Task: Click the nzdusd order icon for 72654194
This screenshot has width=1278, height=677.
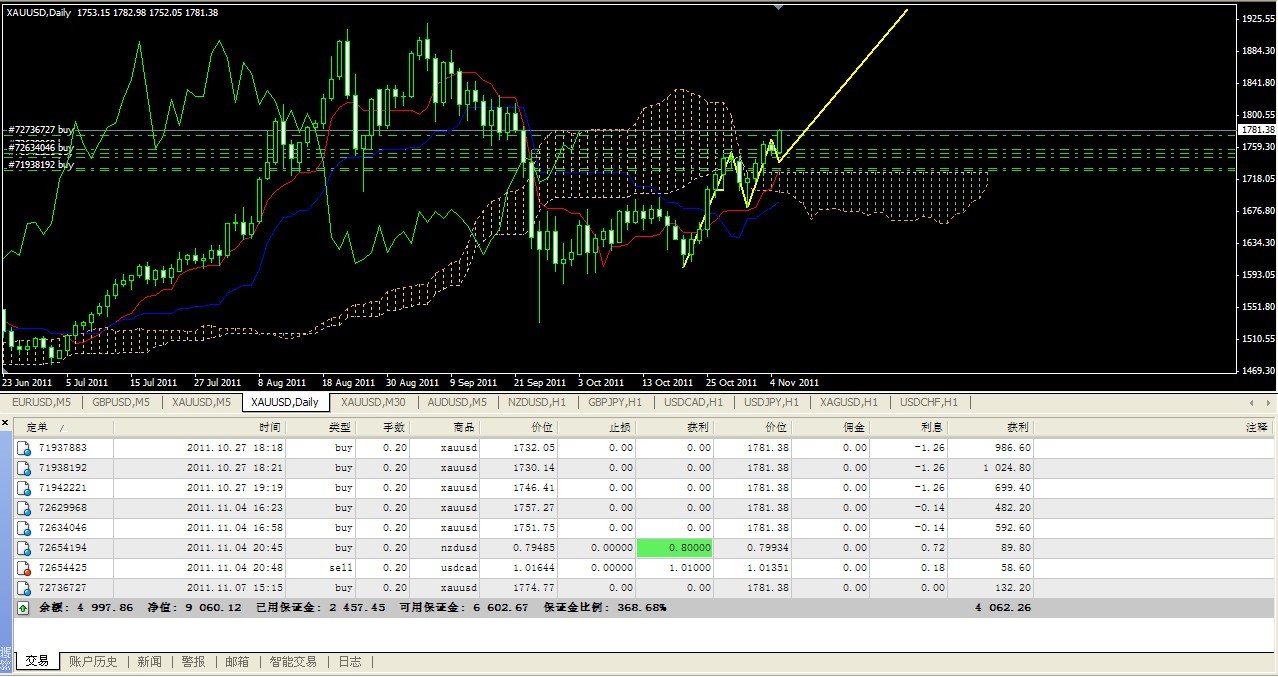Action: tap(24, 548)
